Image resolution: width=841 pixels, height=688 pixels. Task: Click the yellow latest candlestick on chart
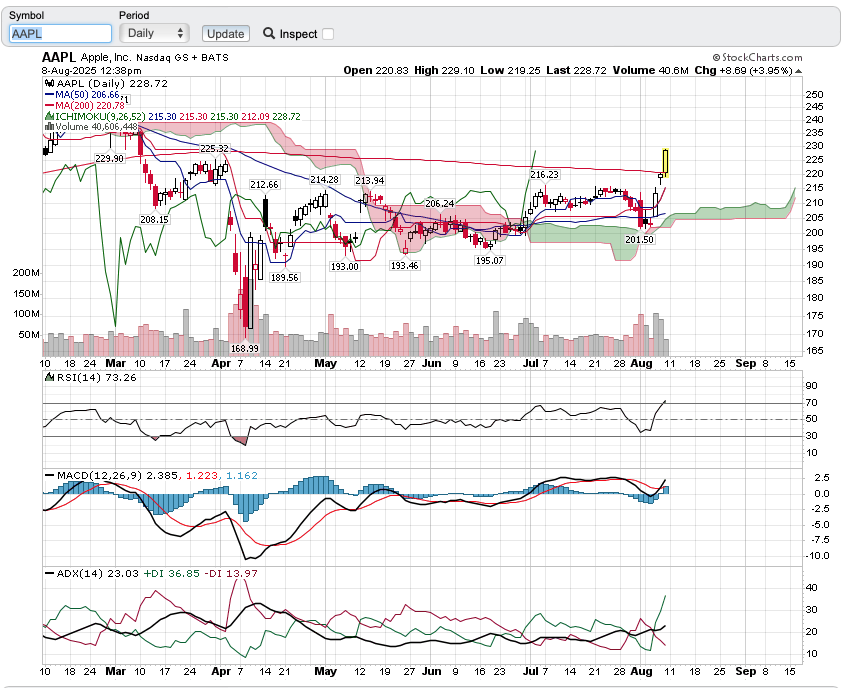click(x=665, y=162)
